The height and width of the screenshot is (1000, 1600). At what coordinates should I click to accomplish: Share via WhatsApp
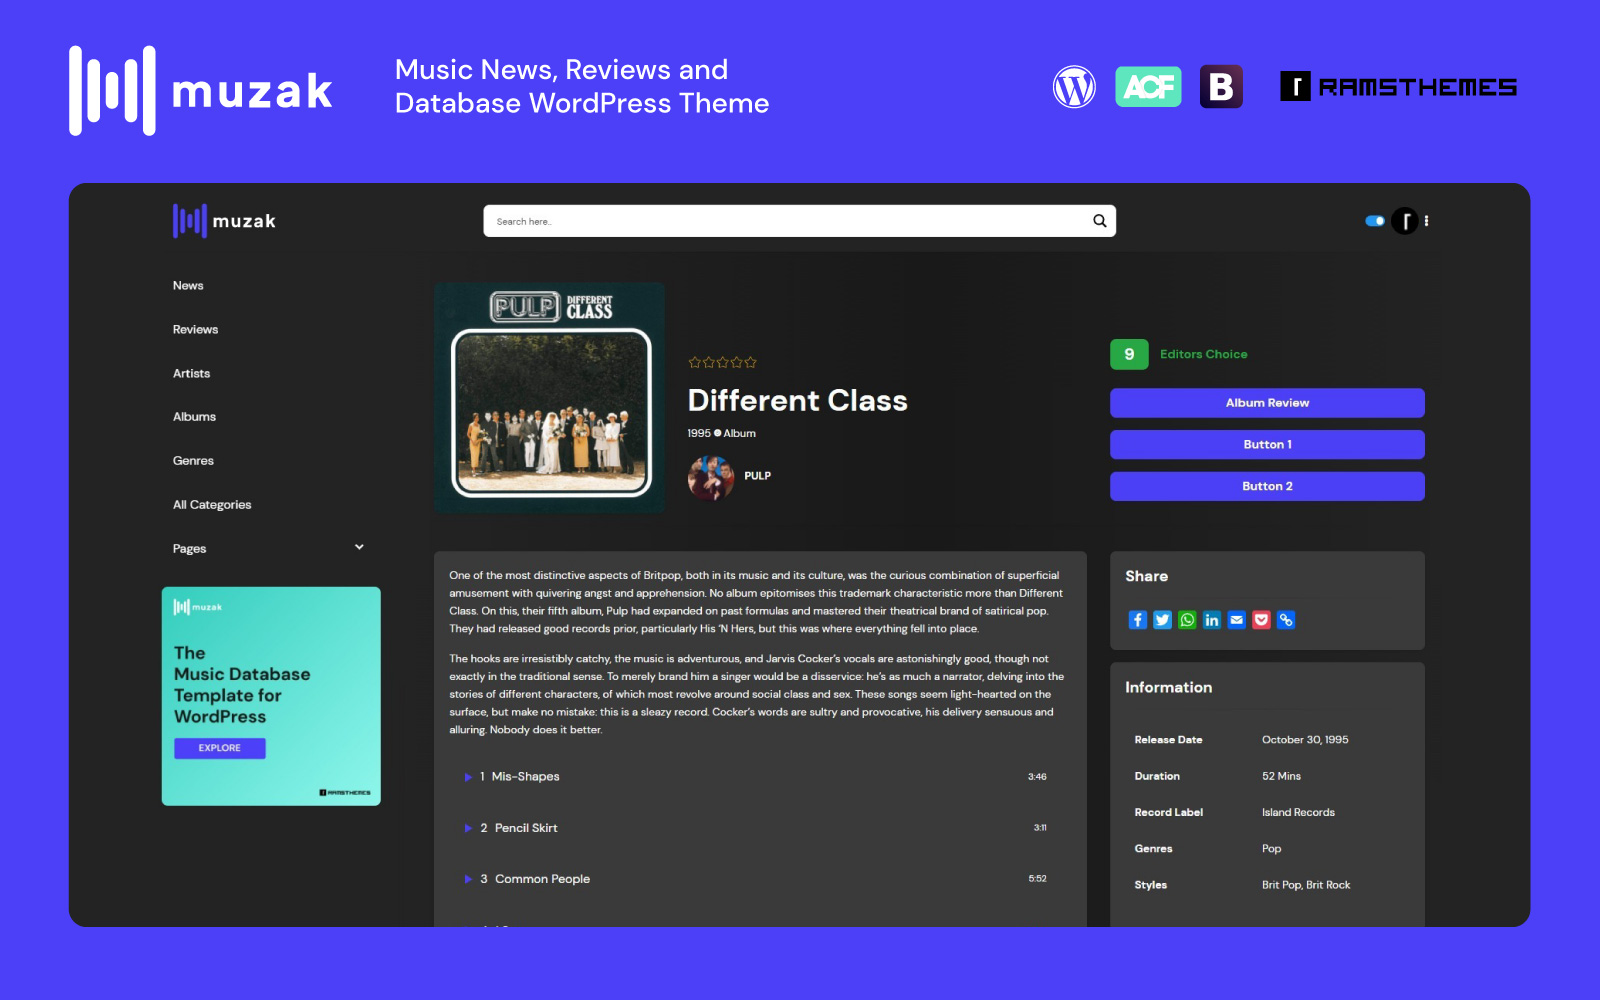coord(1187,620)
